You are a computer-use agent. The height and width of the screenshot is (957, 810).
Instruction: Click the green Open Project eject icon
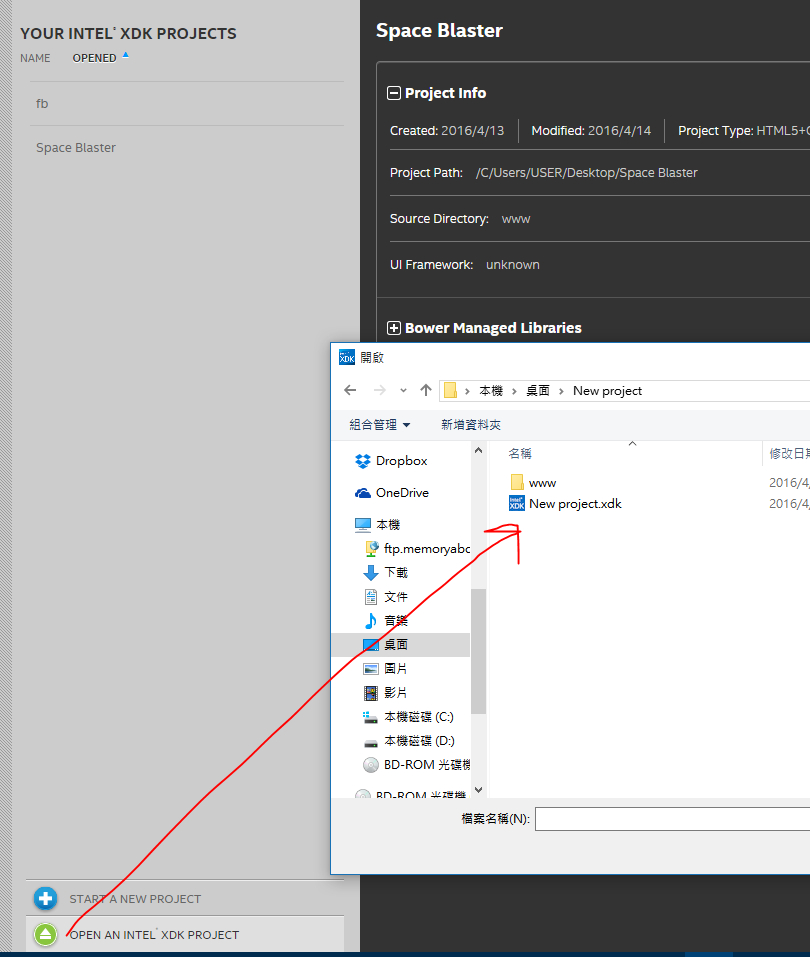(x=45, y=934)
